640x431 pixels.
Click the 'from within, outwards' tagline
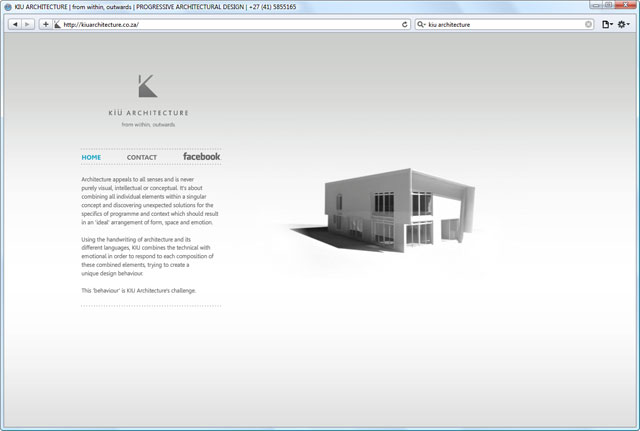[x=148, y=124]
